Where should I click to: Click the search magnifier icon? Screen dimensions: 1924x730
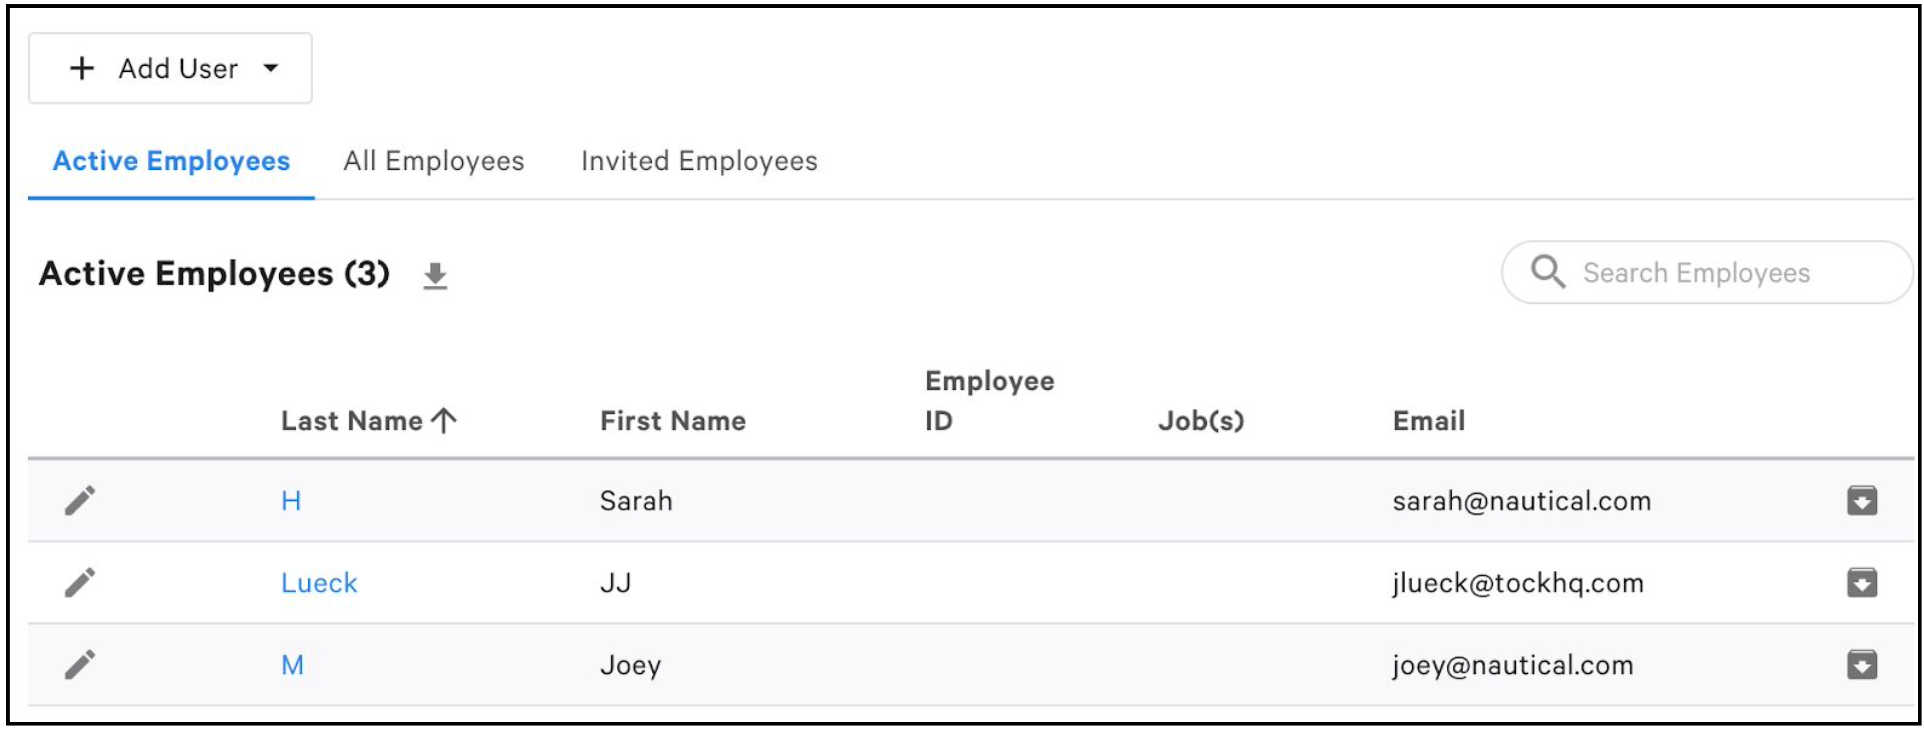pyautogui.click(x=1548, y=271)
